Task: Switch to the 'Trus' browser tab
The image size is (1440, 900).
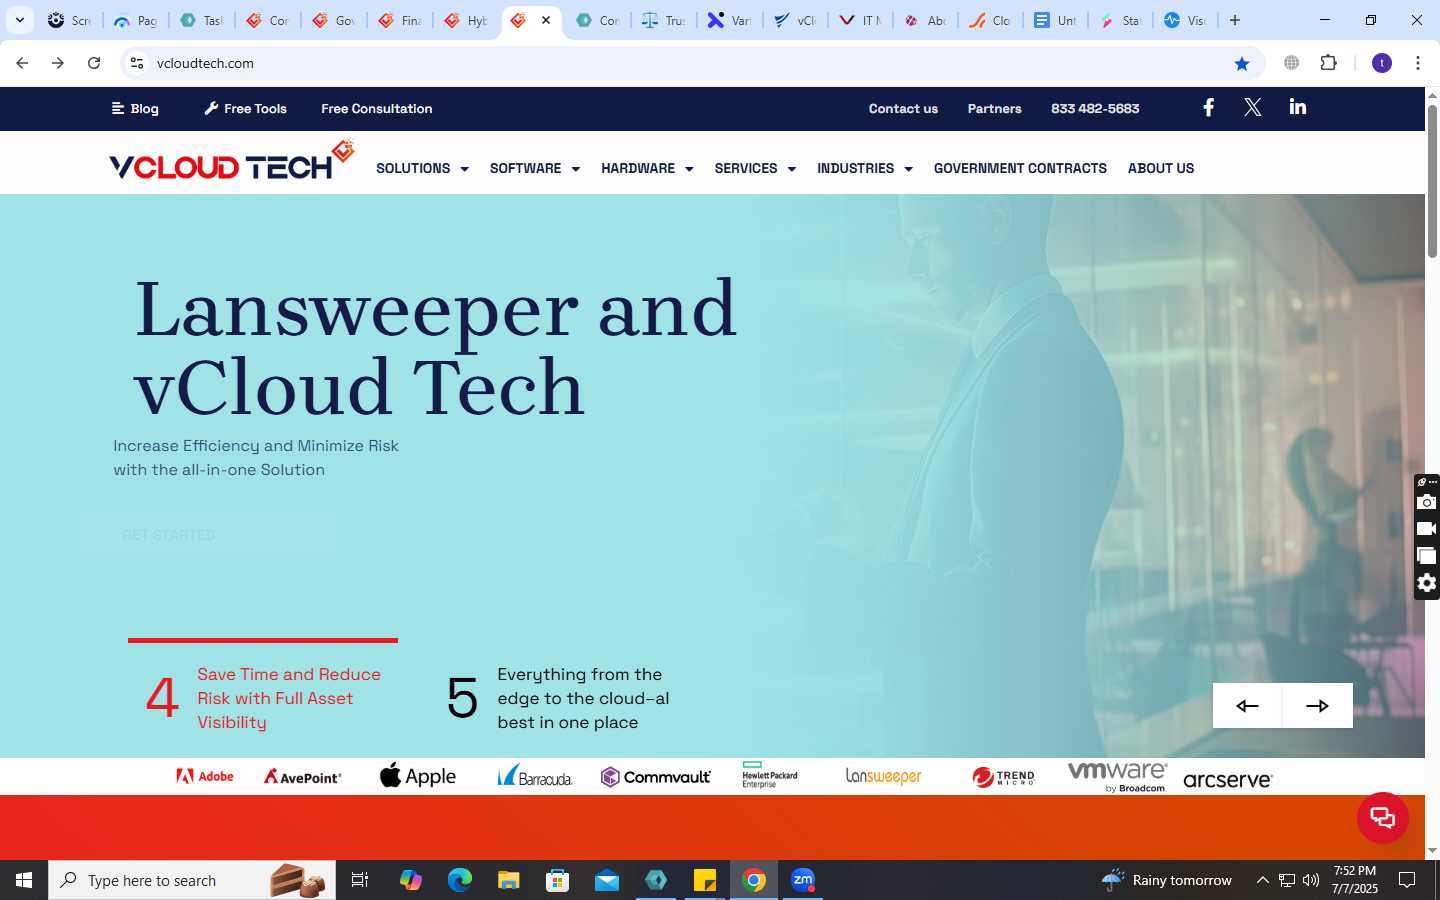Action: pos(664,20)
